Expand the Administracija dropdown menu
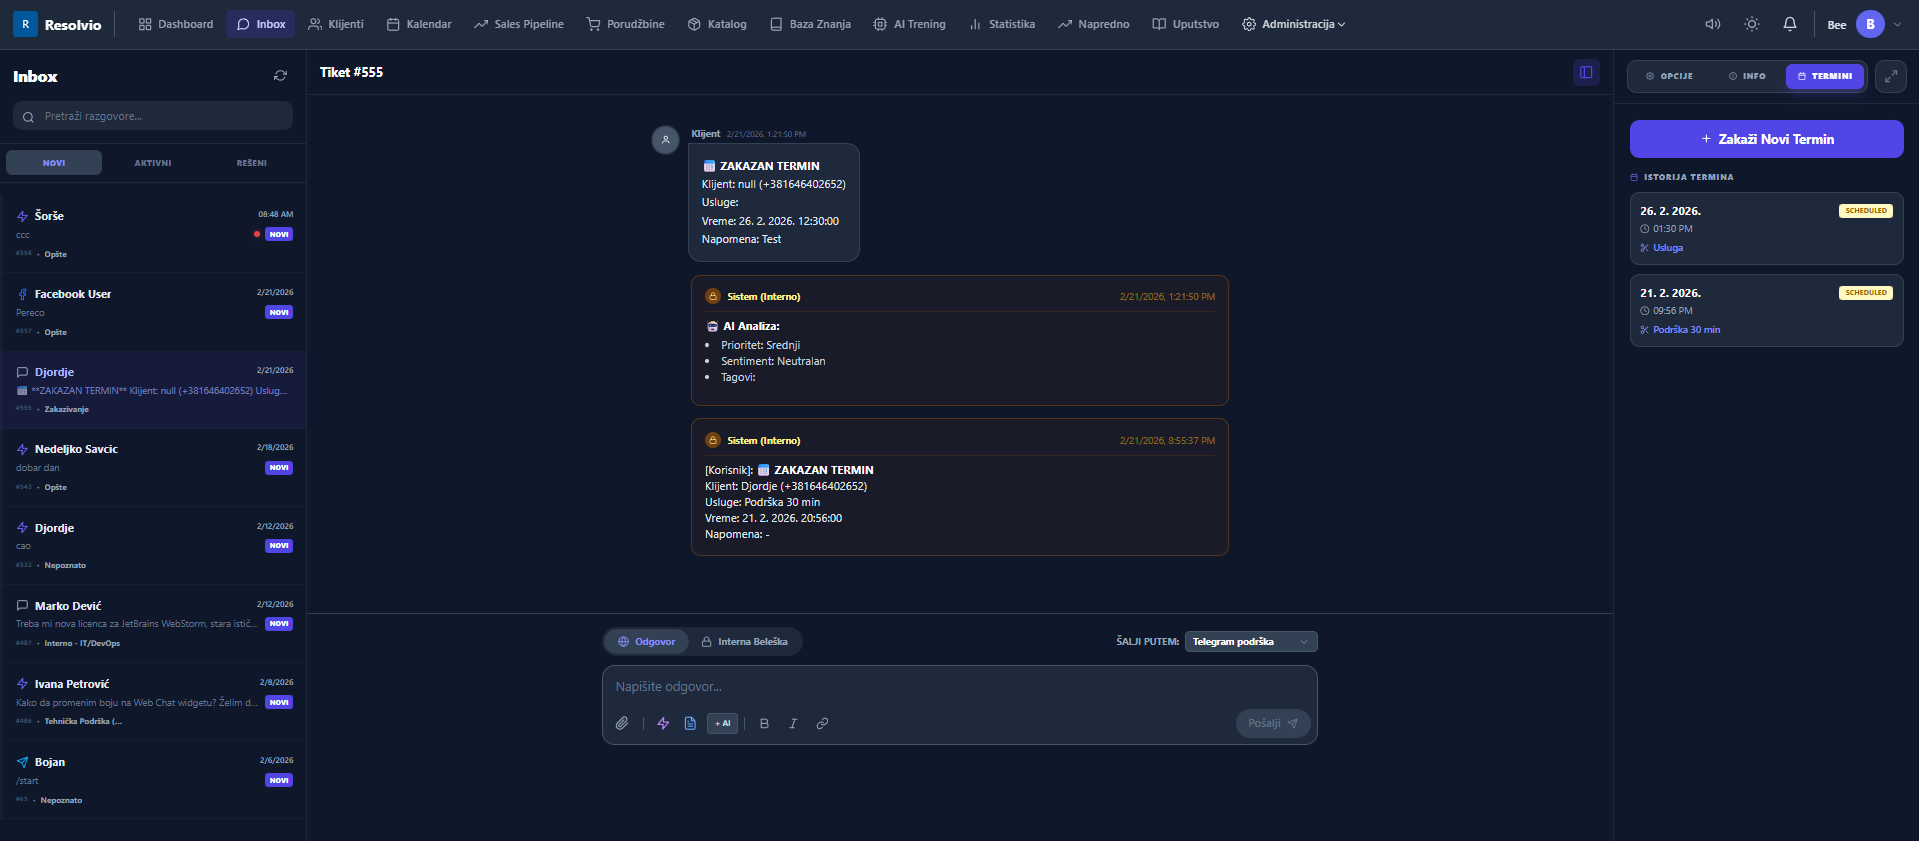1919x841 pixels. pyautogui.click(x=1294, y=24)
